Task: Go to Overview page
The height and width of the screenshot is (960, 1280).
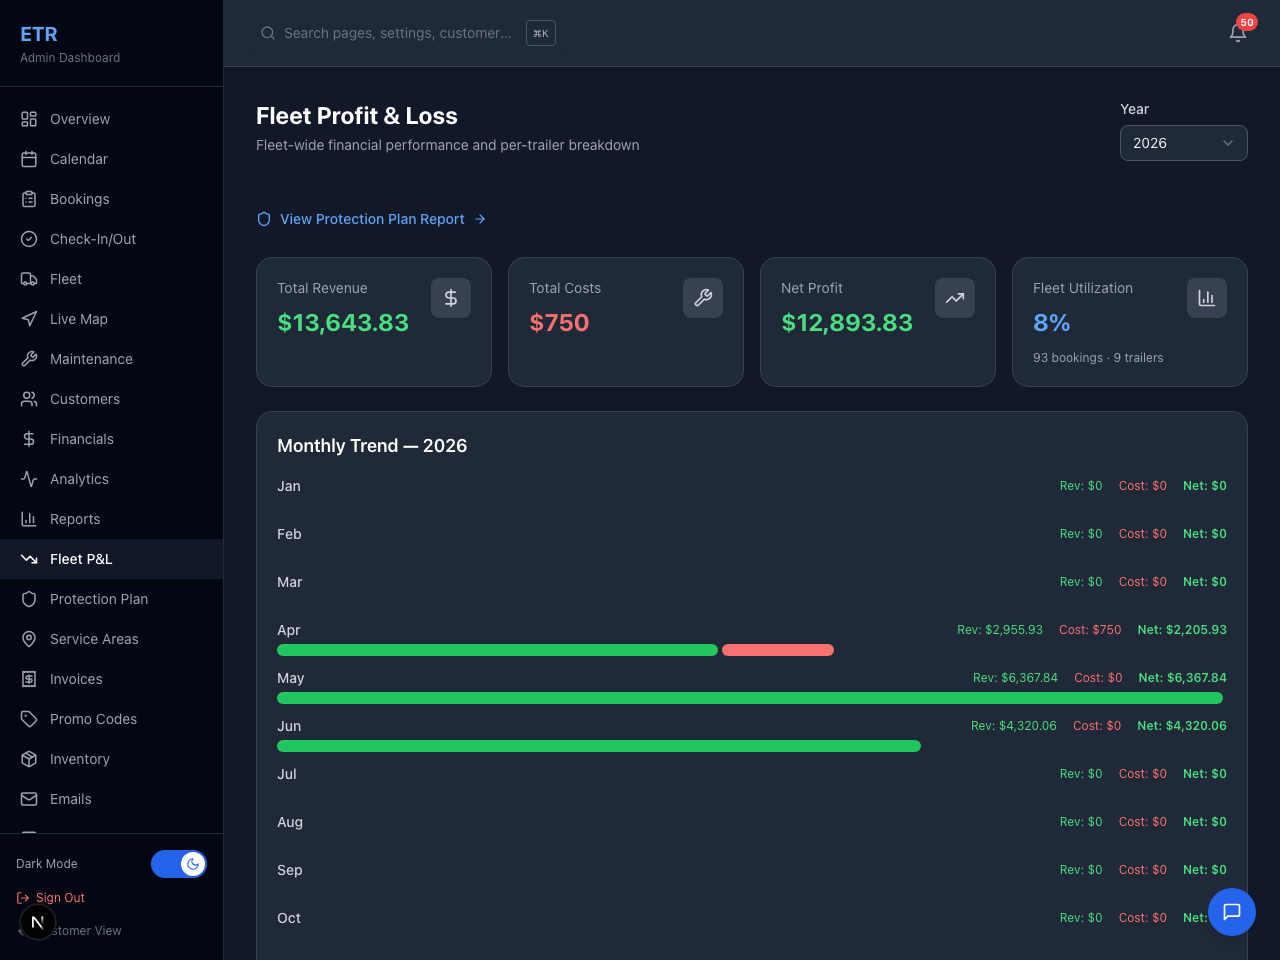Action: [111, 119]
